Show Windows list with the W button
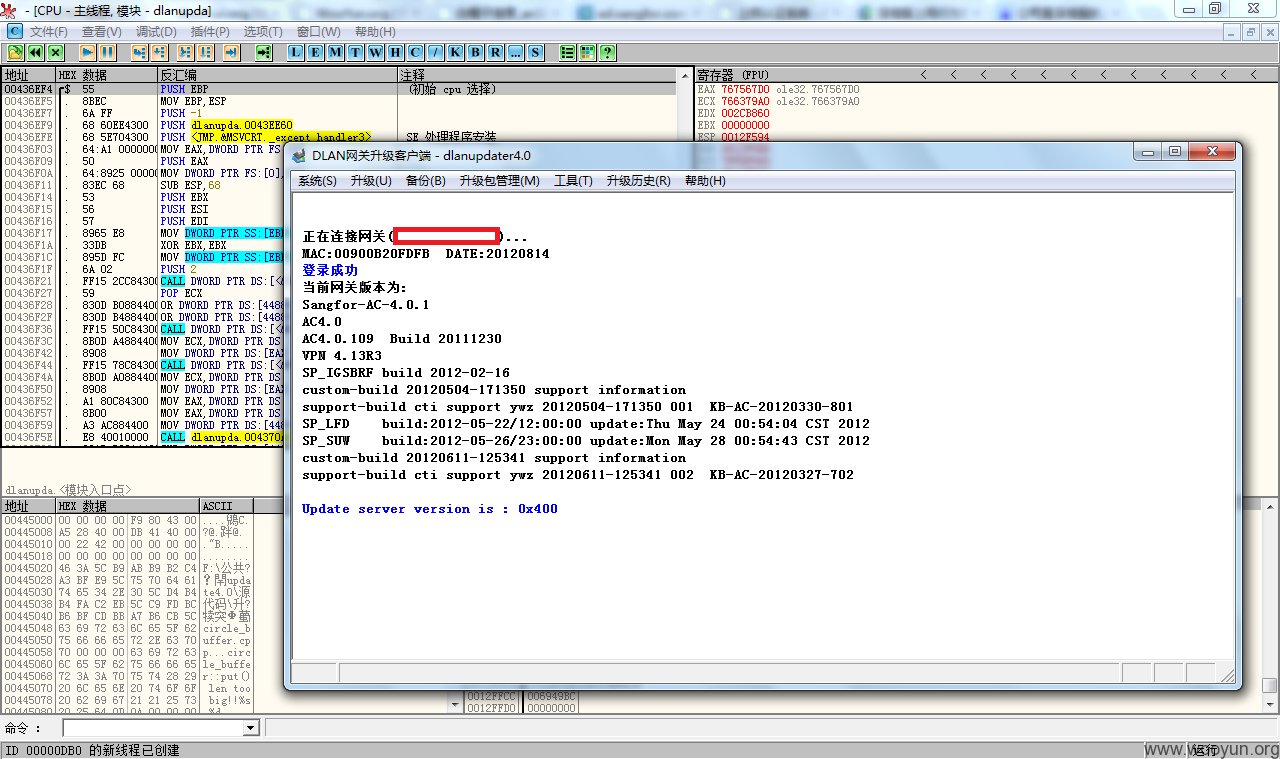Screen dimensions: 1280x759 point(376,52)
